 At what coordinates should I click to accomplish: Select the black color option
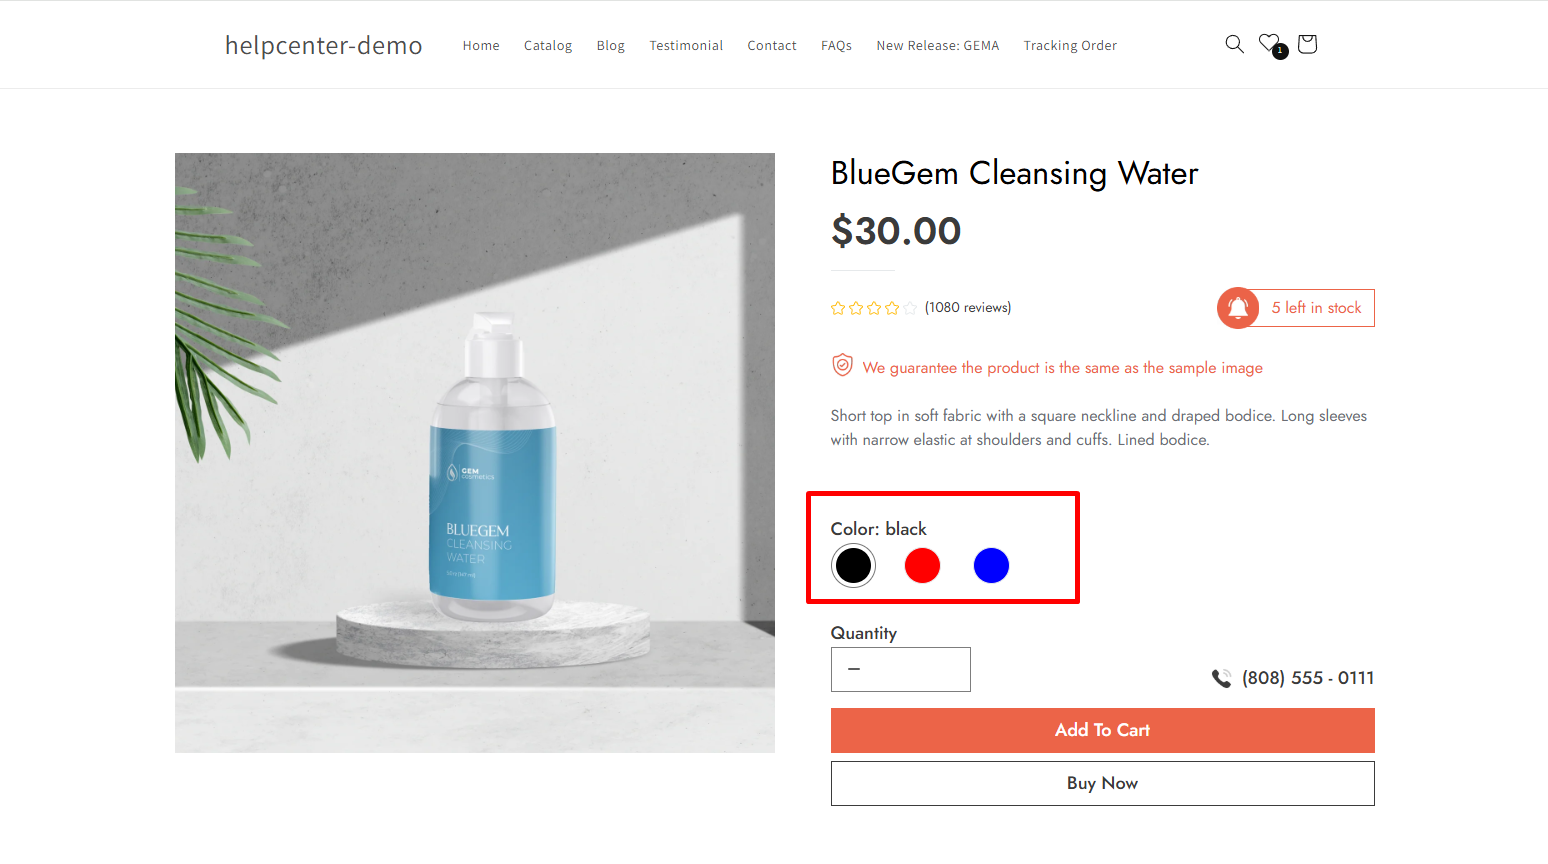pos(853,566)
